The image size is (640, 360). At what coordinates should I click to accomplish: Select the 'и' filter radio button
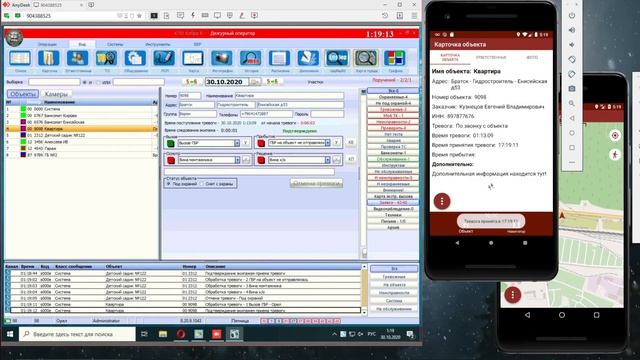click(84, 82)
